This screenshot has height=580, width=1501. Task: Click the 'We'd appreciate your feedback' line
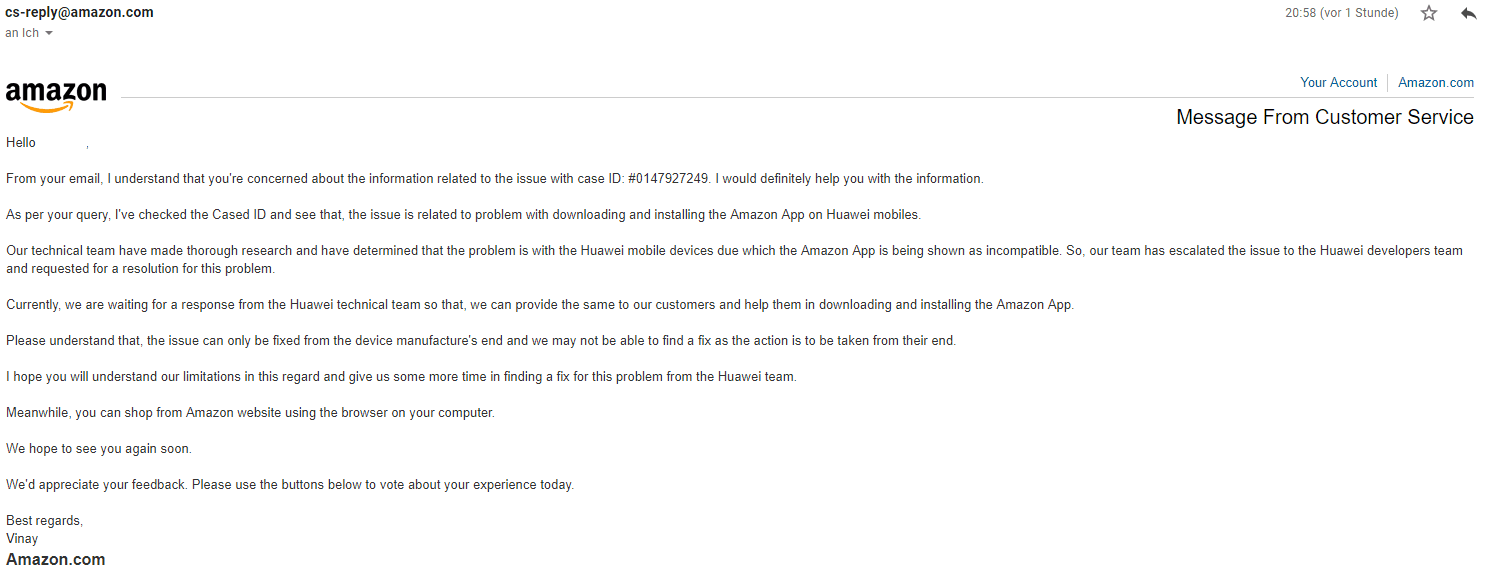290,485
